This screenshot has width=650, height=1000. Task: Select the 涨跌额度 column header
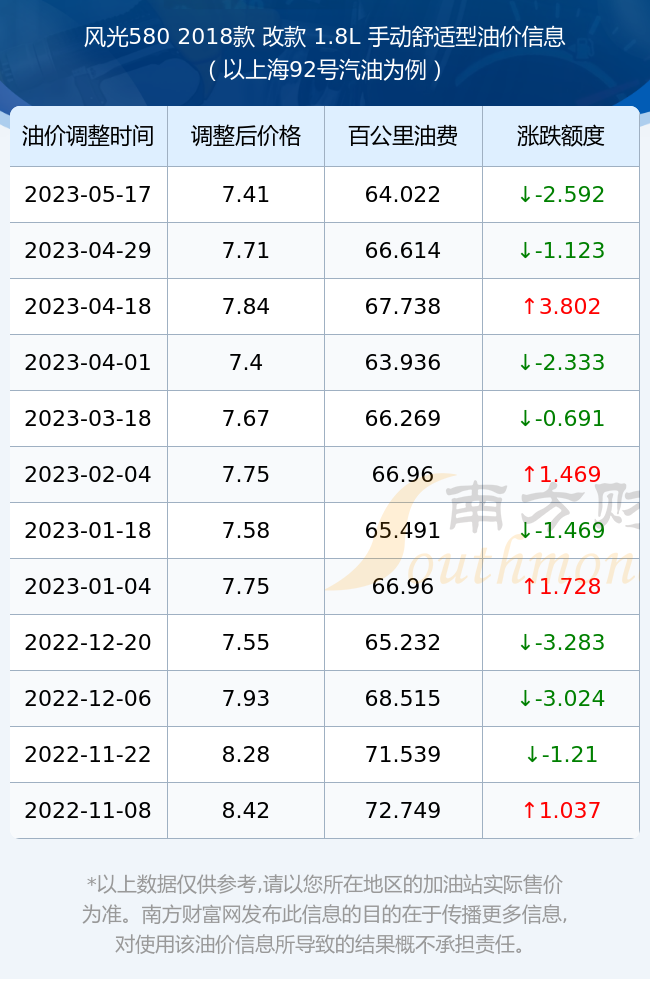click(x=561, y=136)
